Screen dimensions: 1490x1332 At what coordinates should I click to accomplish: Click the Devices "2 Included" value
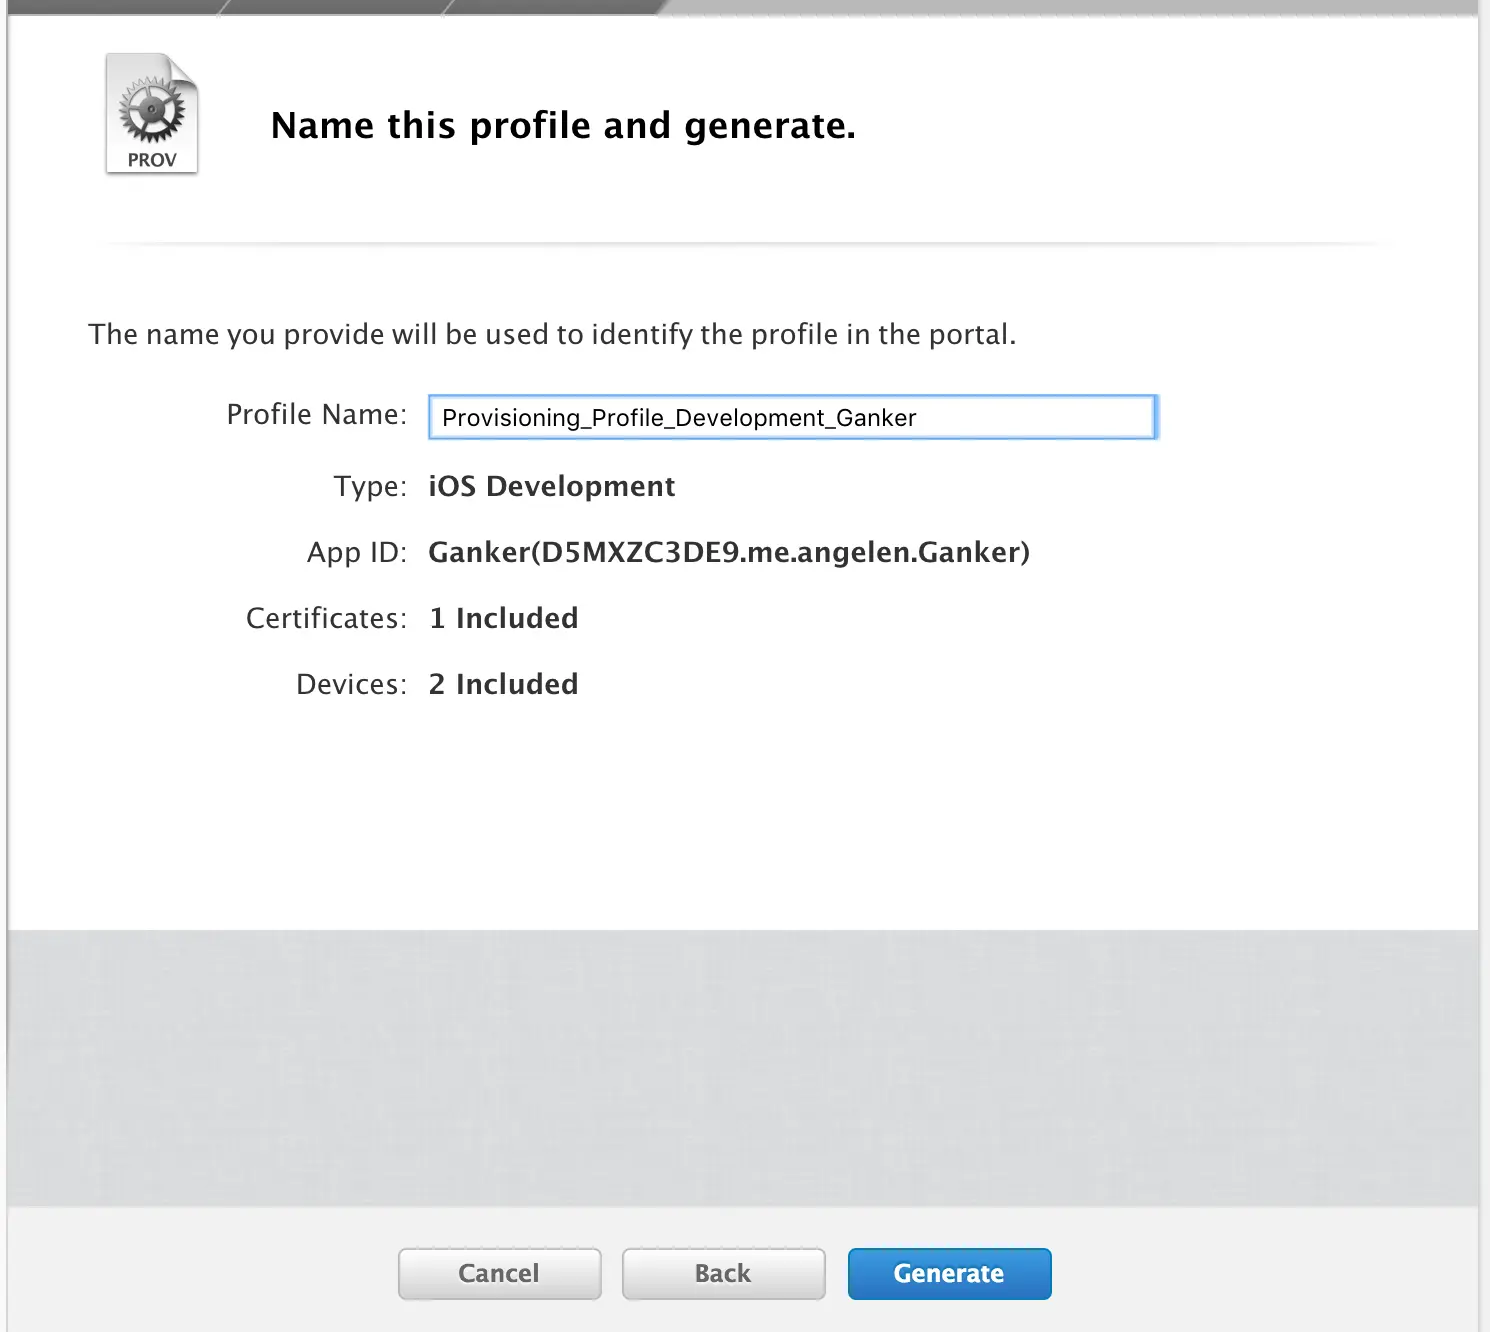coord(504,684)
